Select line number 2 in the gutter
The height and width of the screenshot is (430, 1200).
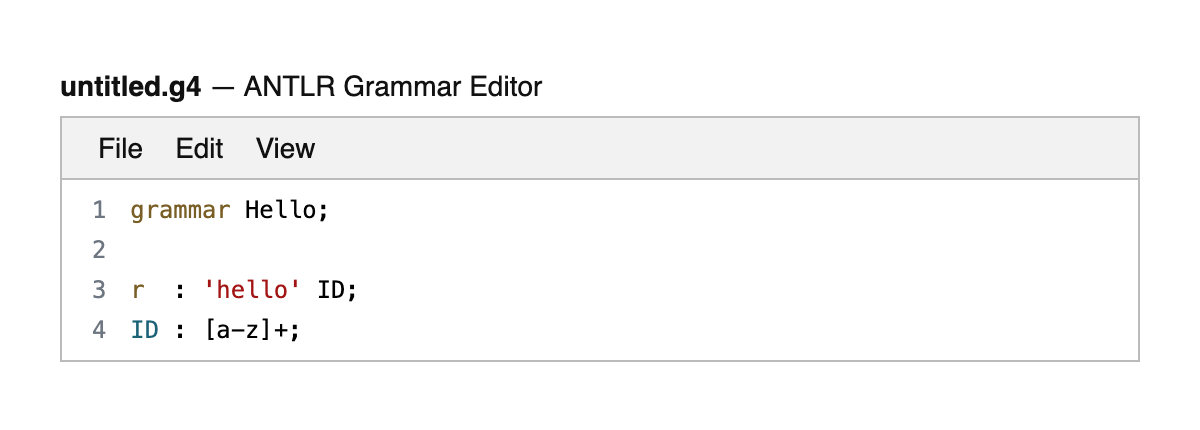(x=98, y=250)
